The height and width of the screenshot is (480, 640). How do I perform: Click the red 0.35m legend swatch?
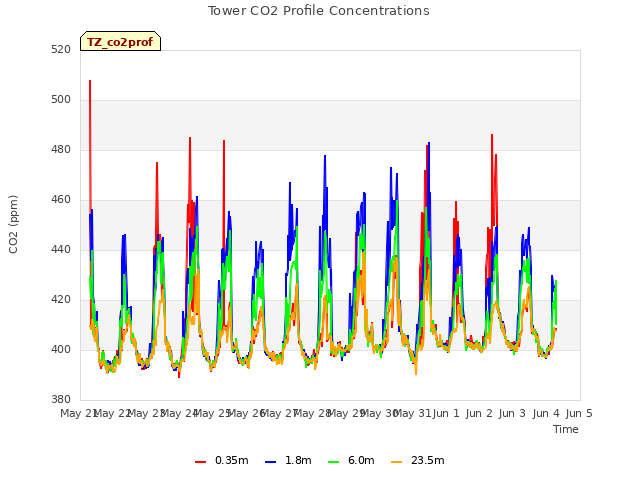(x=200, y=462)
